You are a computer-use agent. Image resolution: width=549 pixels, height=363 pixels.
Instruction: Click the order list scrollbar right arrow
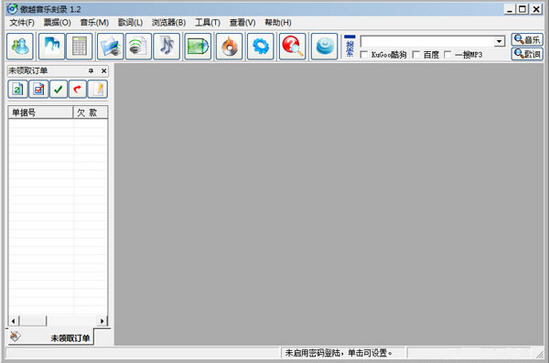102,321
